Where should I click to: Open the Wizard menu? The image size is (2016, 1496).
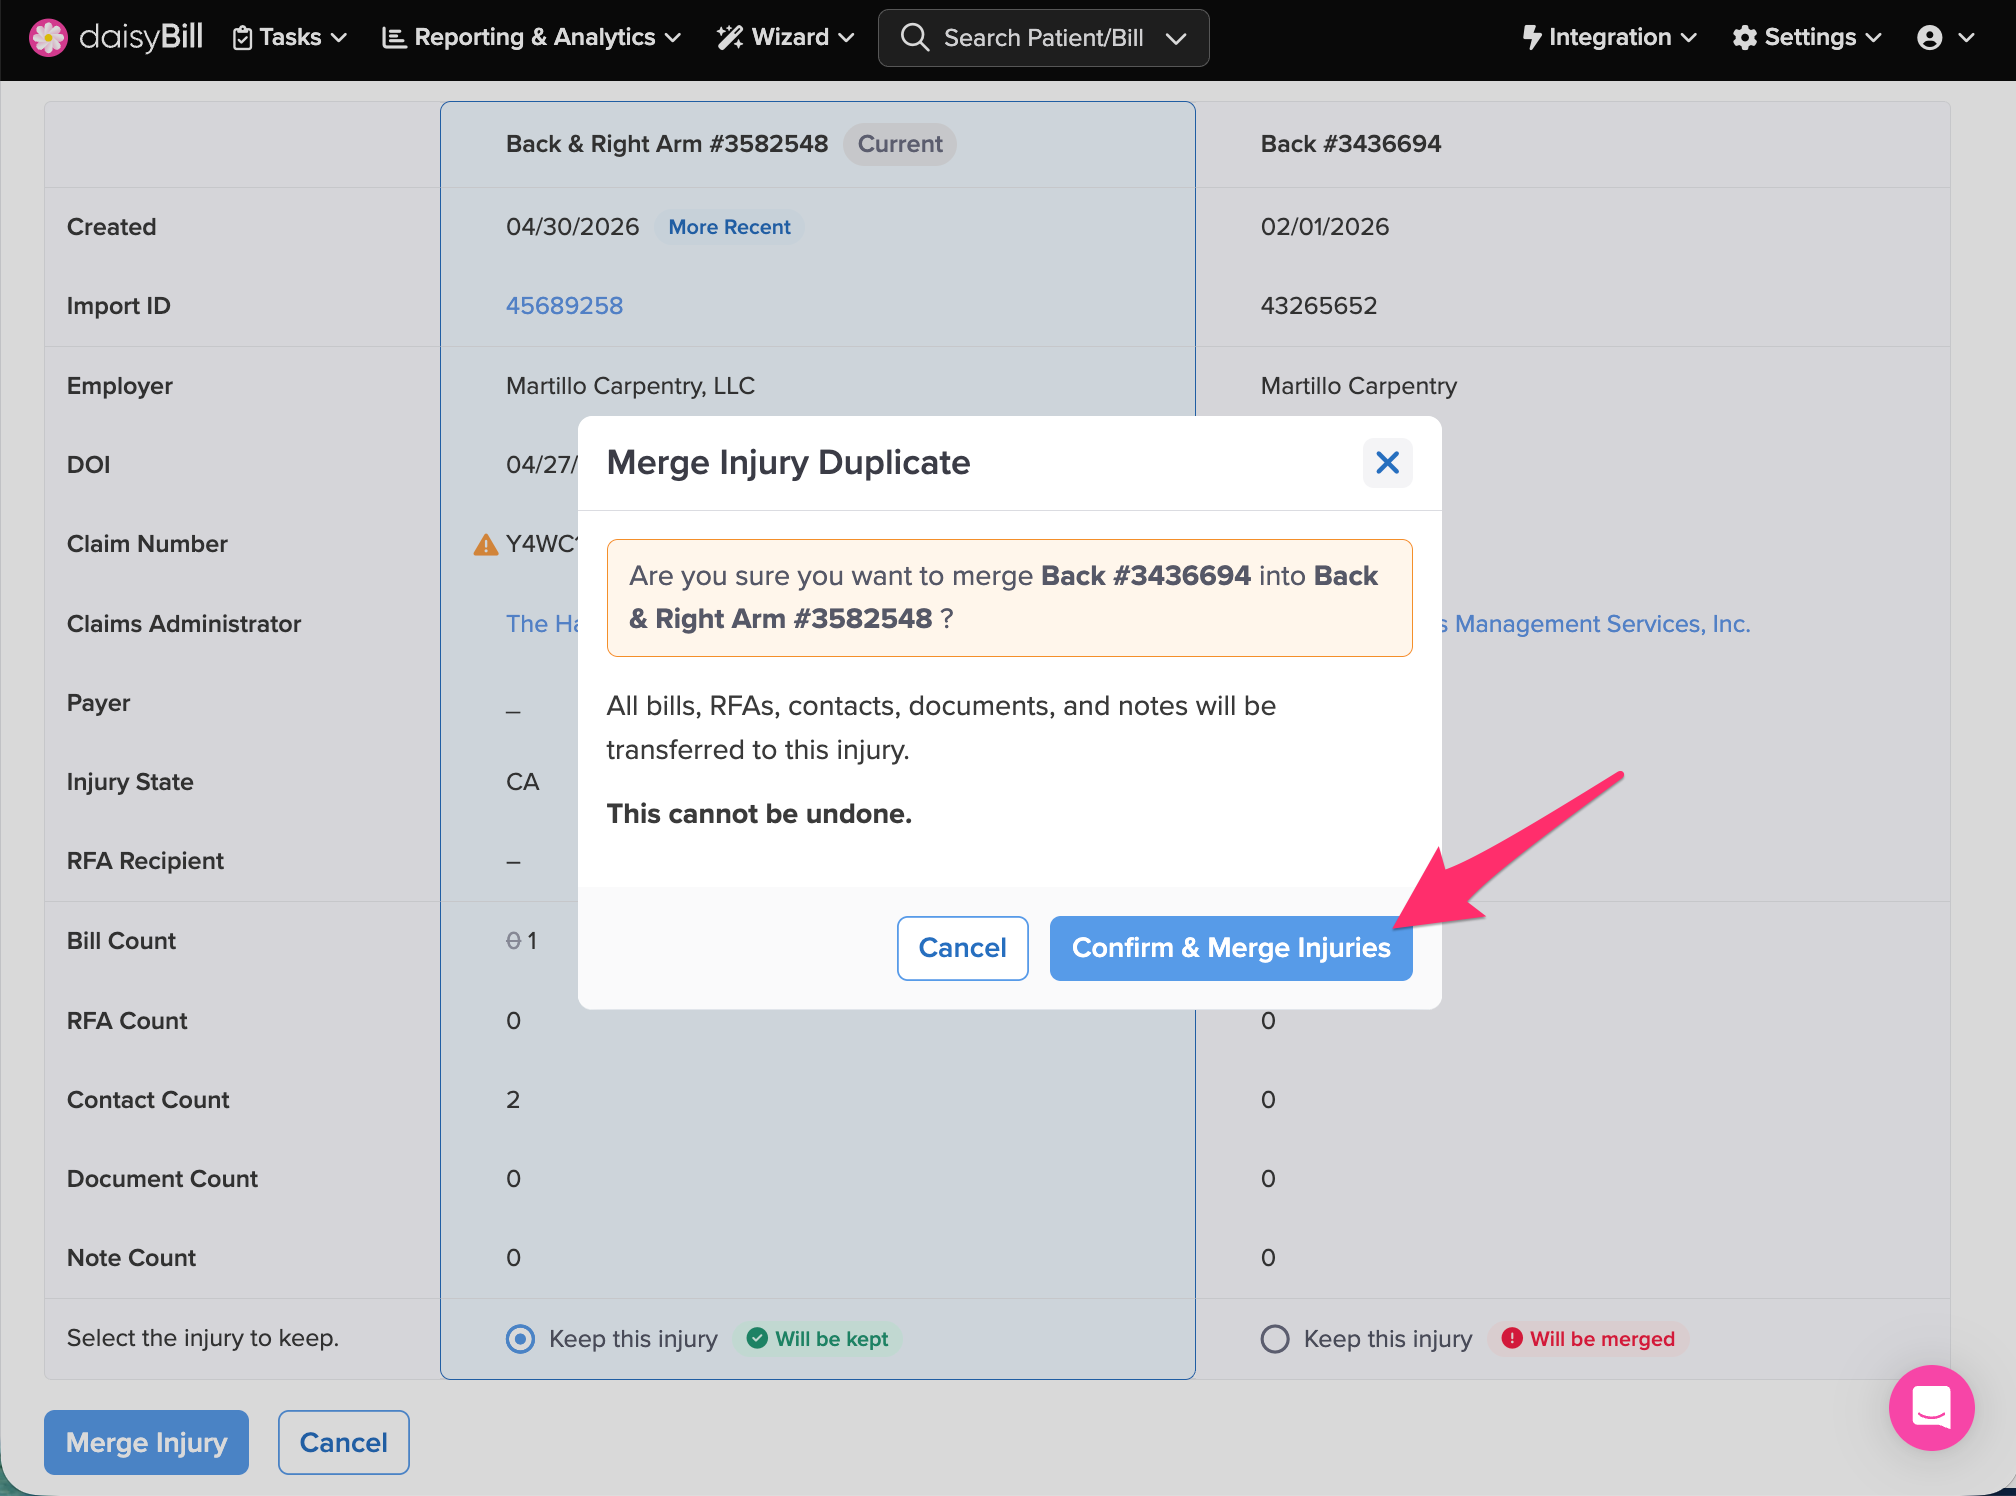tap(786, 38)
